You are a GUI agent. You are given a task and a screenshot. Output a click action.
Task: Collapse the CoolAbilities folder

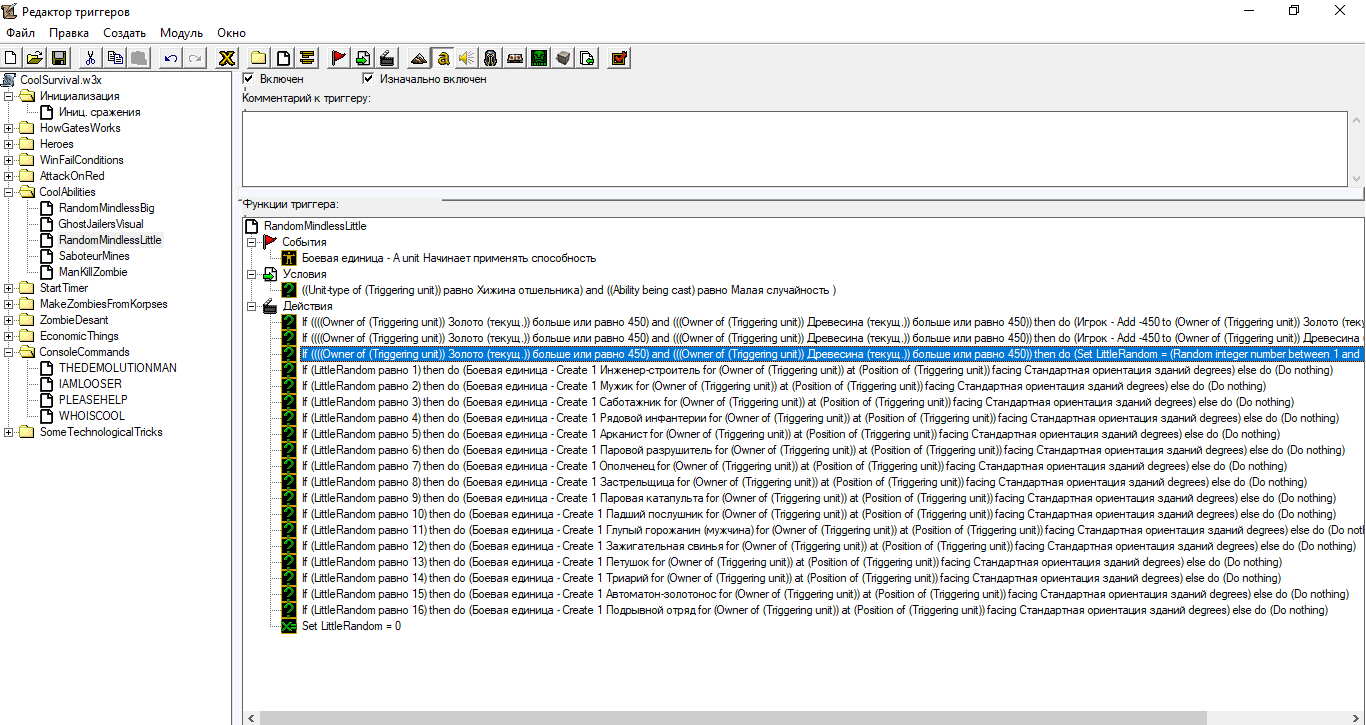tap(9, 192)
